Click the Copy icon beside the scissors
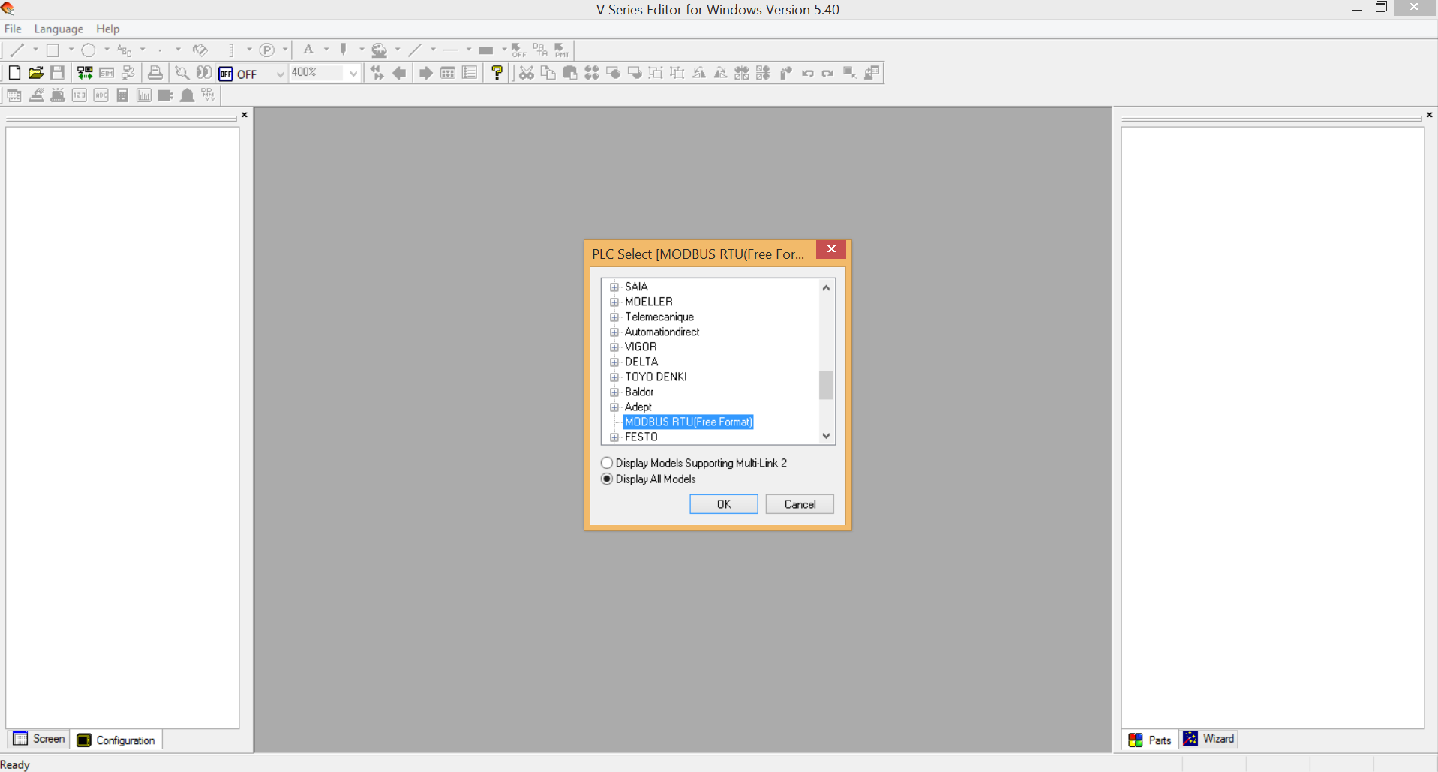1438x772 pixels. point(548,73)
